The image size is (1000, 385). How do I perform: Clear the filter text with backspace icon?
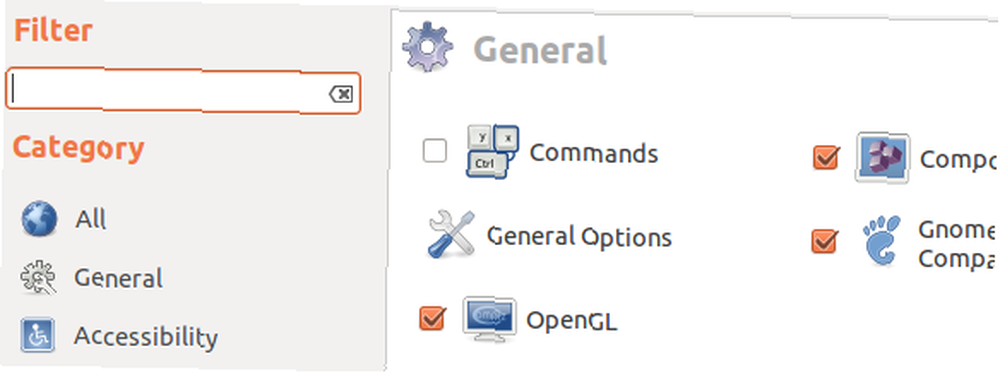[x=341, y=94]
